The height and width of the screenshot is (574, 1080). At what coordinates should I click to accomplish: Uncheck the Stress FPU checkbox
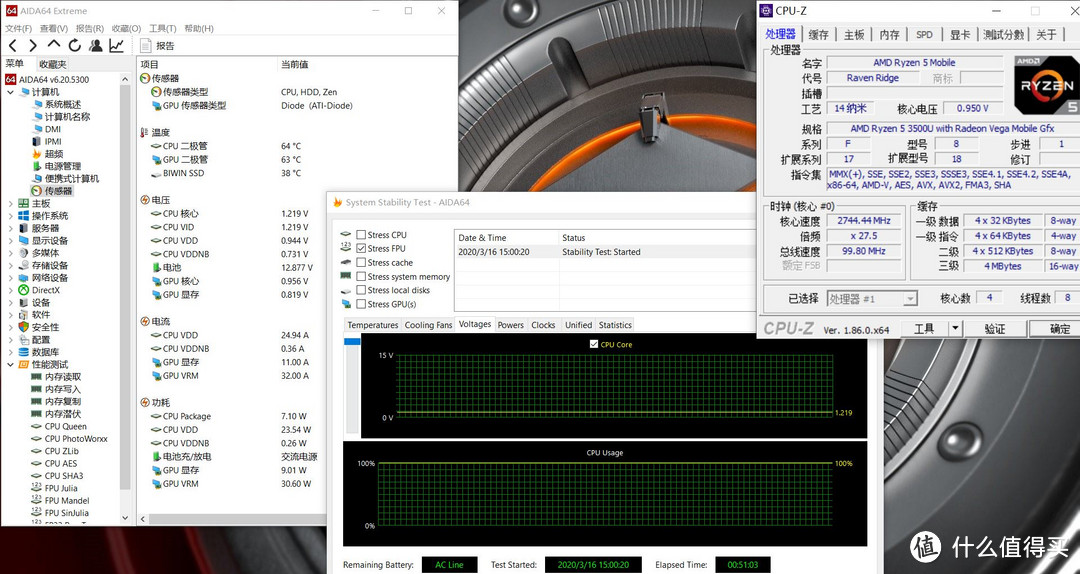(361, 249)
